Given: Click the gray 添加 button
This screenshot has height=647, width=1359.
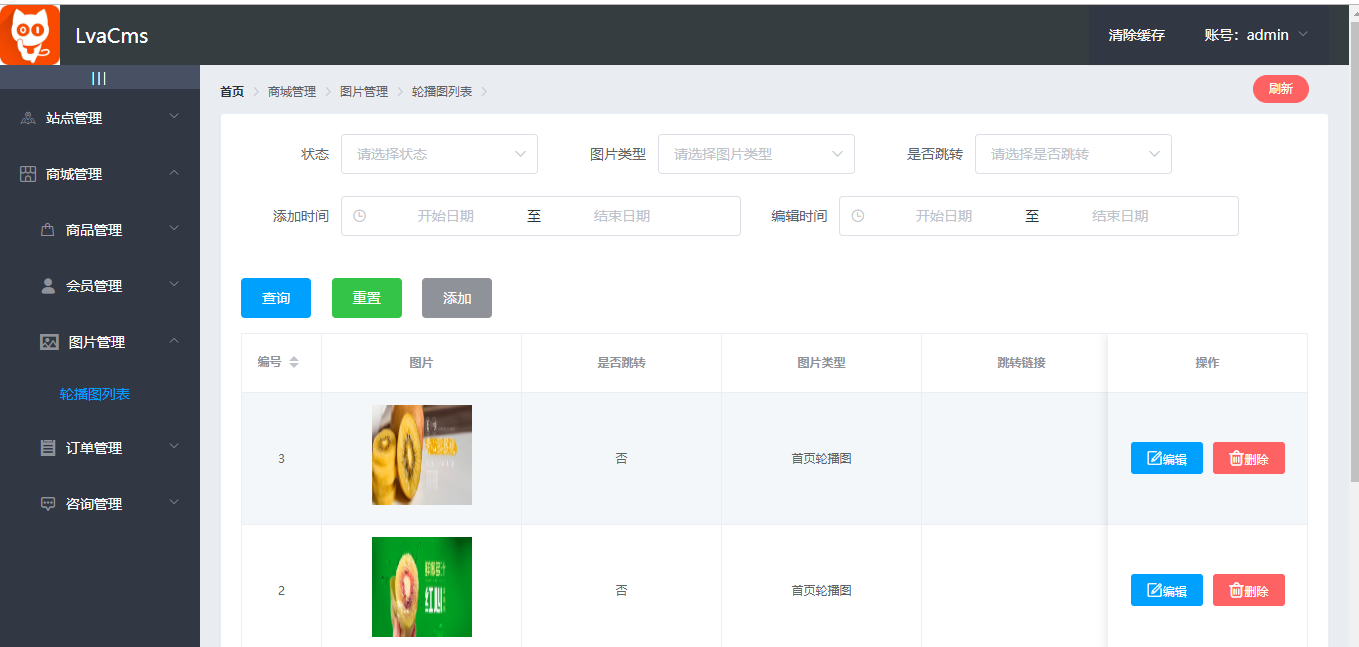Looking at the screenshot, I should point(457,298).
